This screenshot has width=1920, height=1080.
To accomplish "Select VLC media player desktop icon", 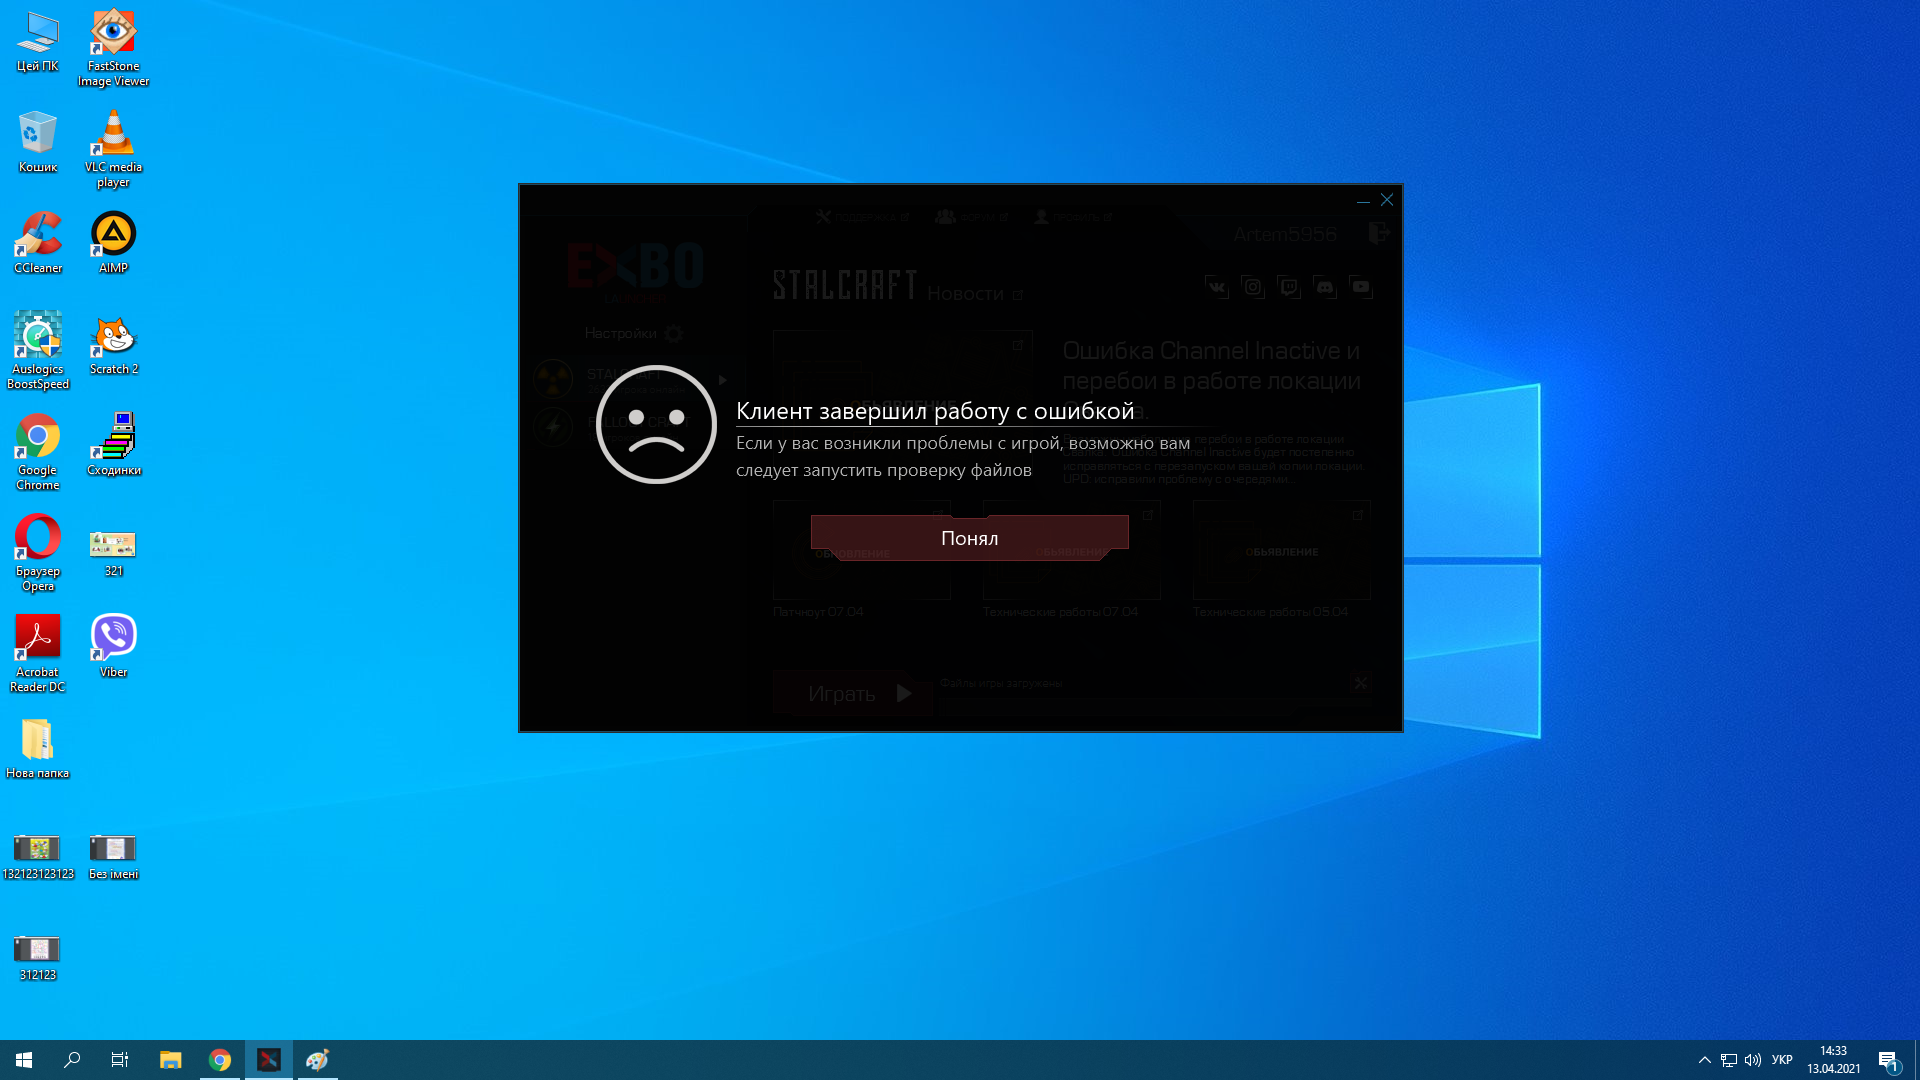I will coord(113,149).
